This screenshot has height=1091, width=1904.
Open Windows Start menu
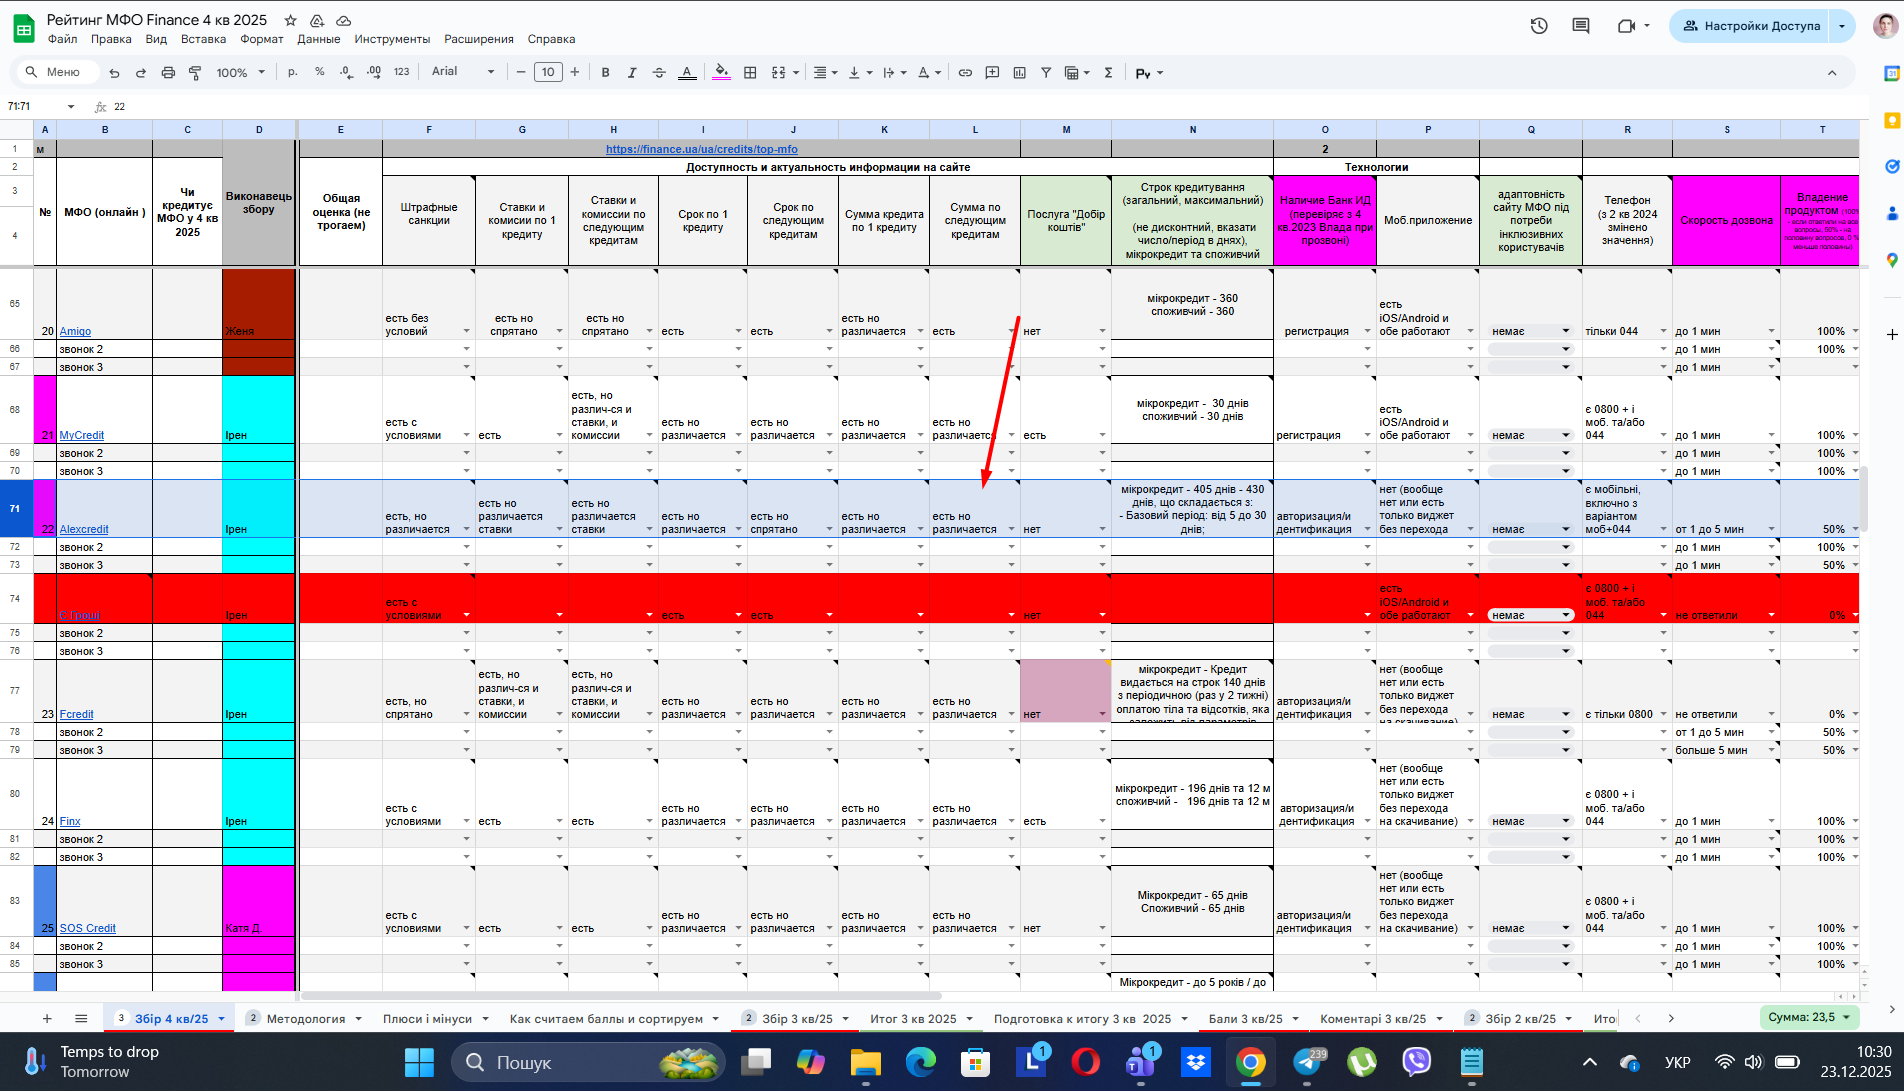tap(419, 1062)
